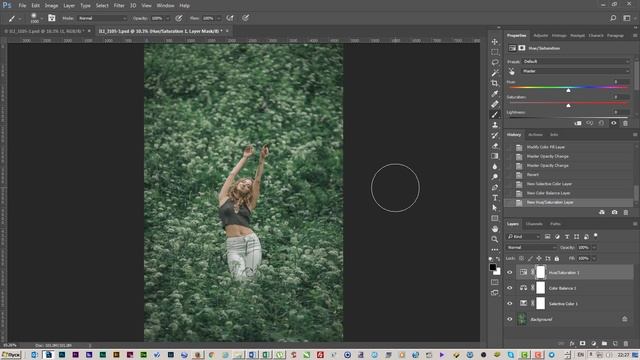Create new snapshot camera icon in History panel
640x360 pixels.
(x=614, y=212)
